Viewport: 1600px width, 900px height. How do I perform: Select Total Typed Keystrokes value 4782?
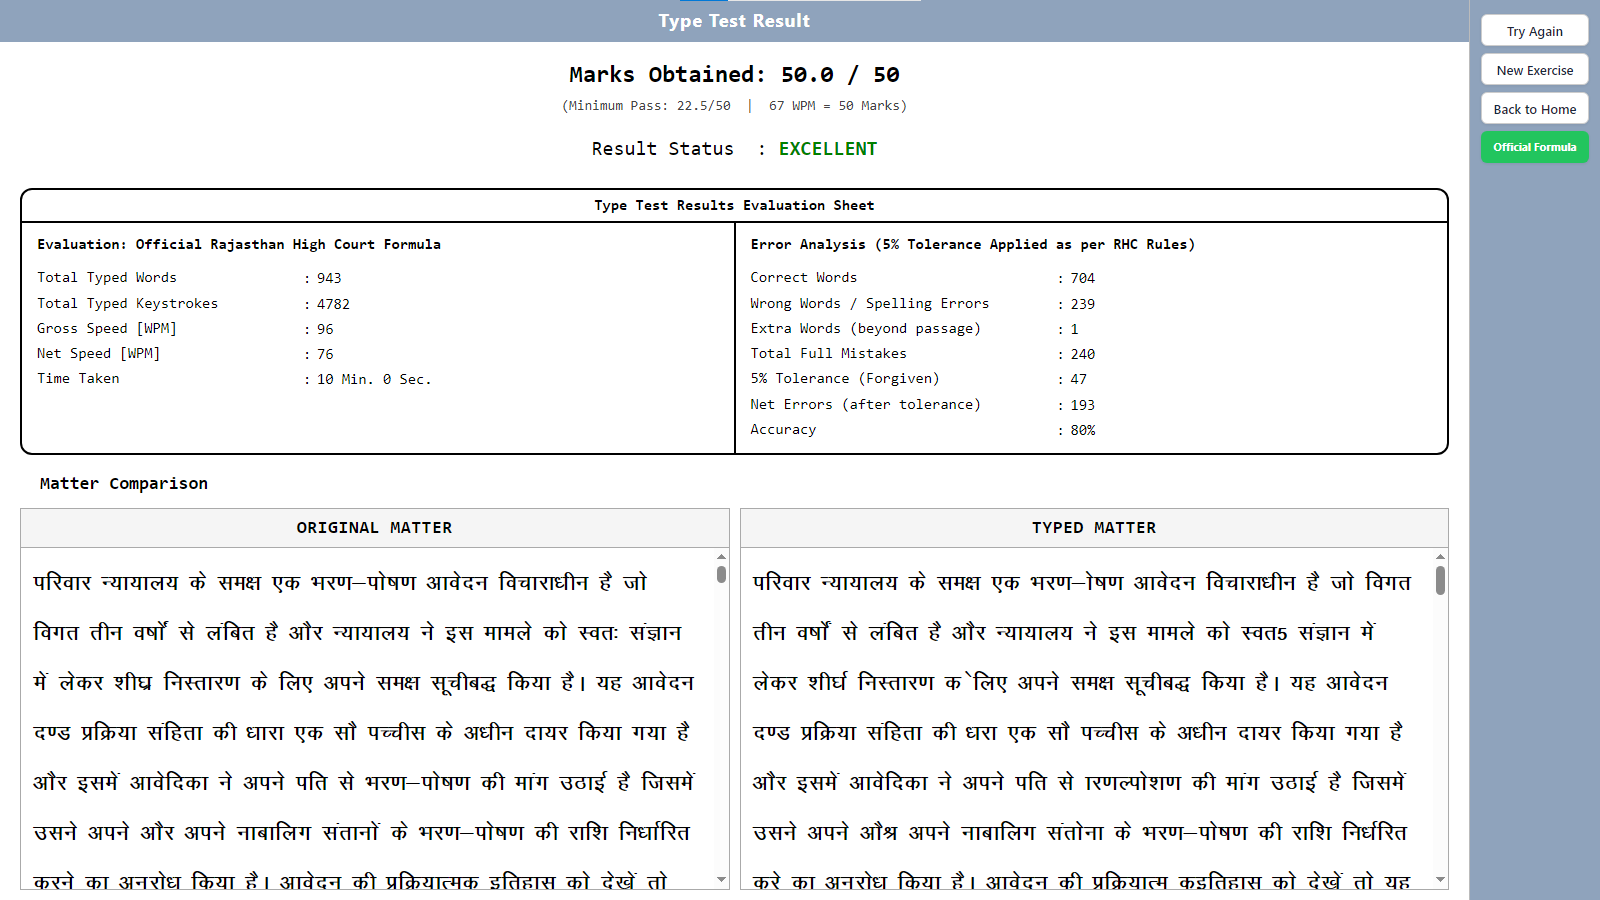pos(333,304)
